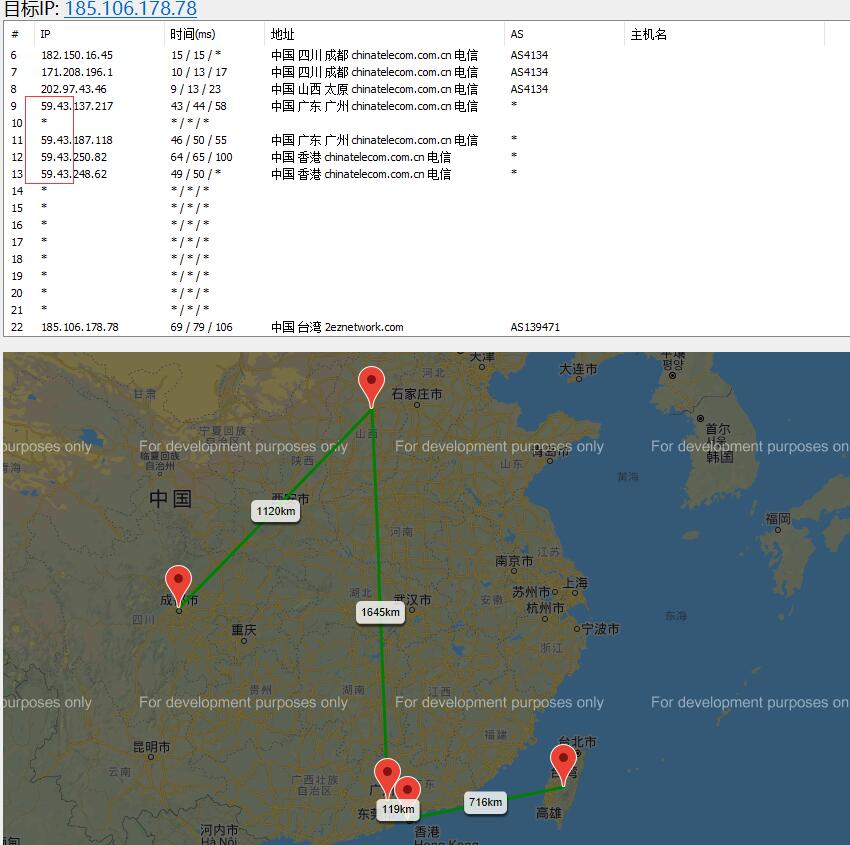
Task: Select IP cell 182.150.16.45
Action: tap(77, 55)
